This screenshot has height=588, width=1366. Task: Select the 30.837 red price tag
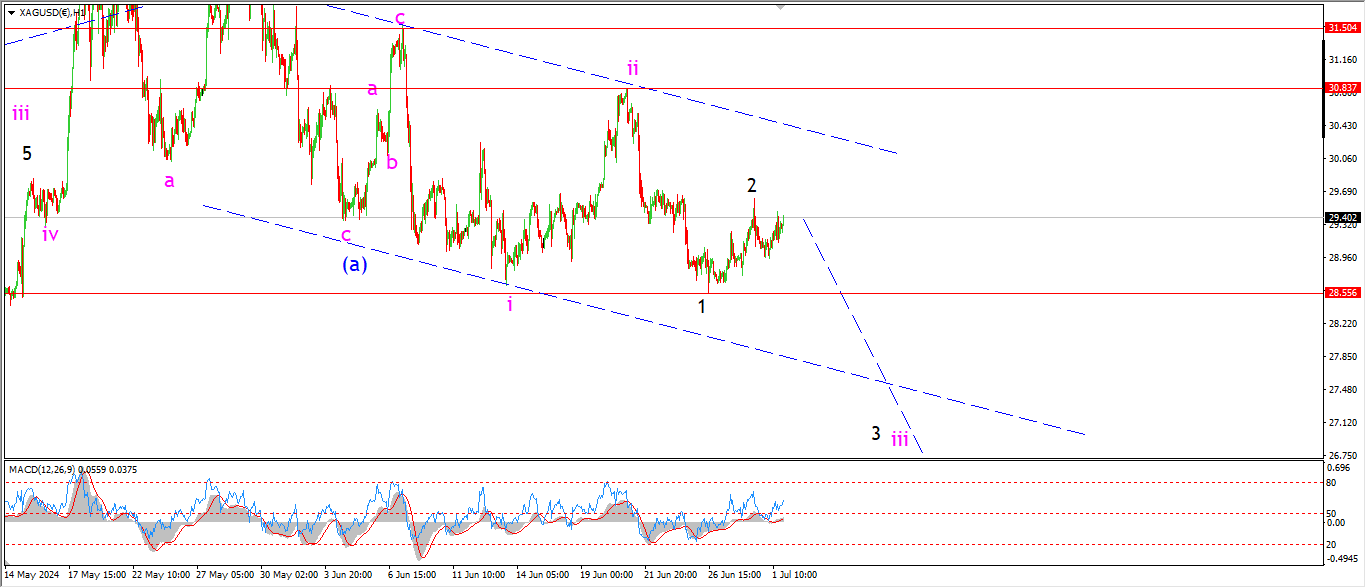tap(1341, 88)
